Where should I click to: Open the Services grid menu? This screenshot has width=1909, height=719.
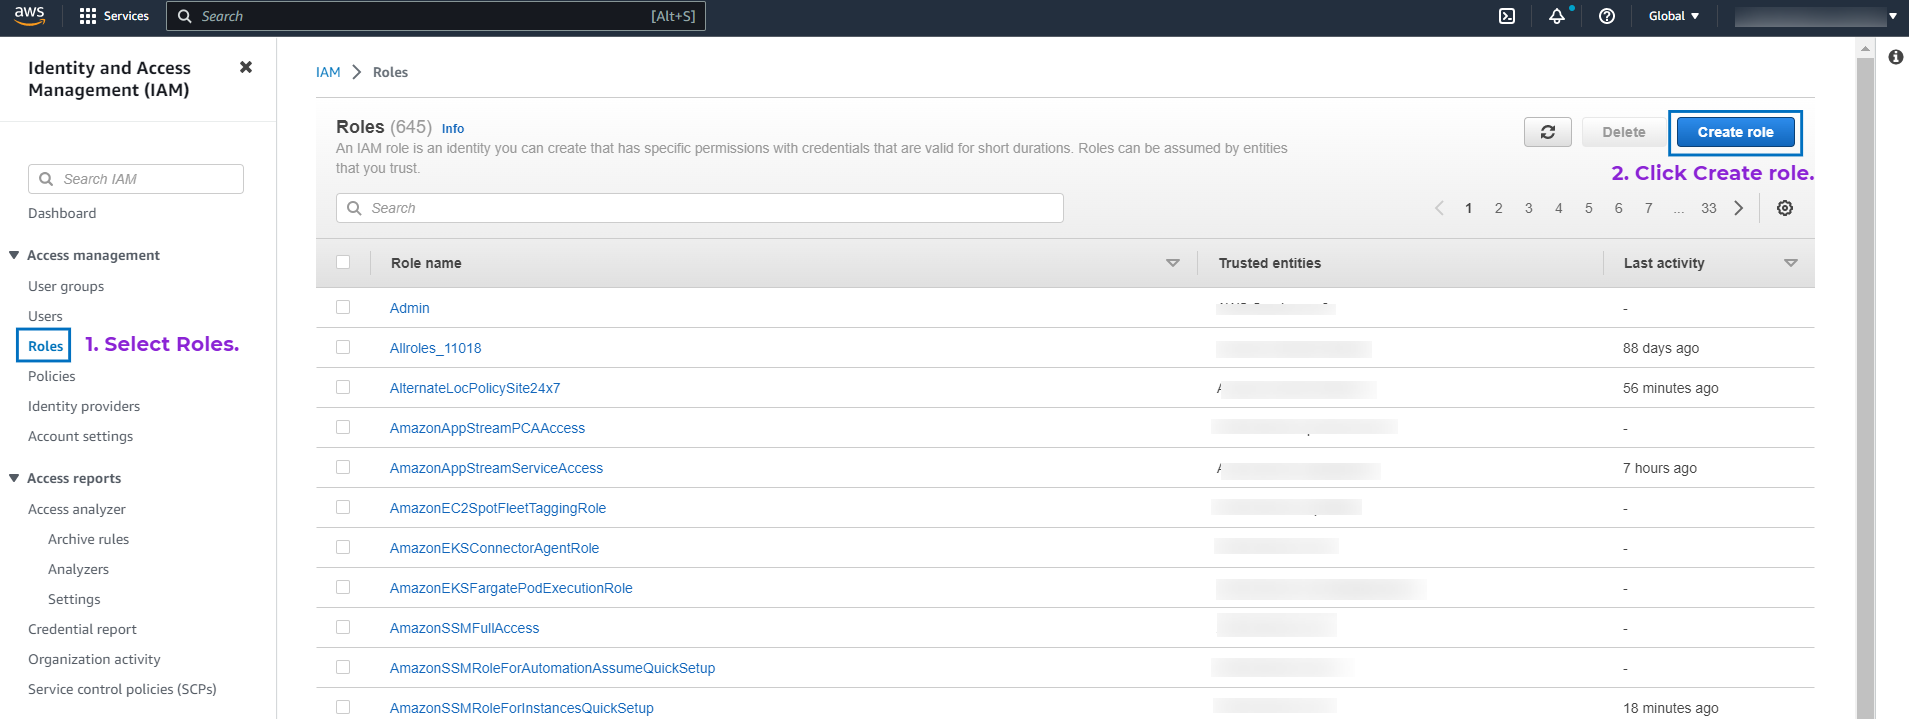coord(113,16)
